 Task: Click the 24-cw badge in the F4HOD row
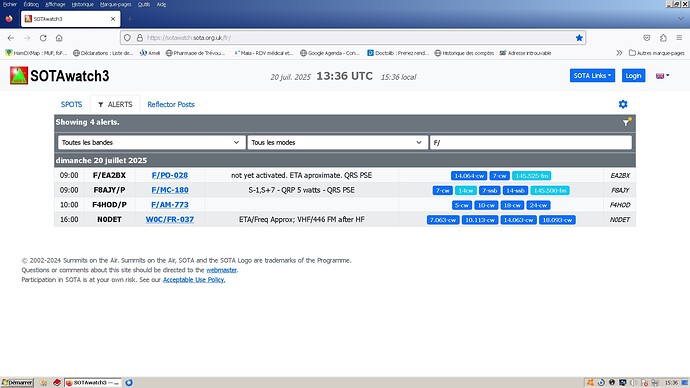coord(538,205)
